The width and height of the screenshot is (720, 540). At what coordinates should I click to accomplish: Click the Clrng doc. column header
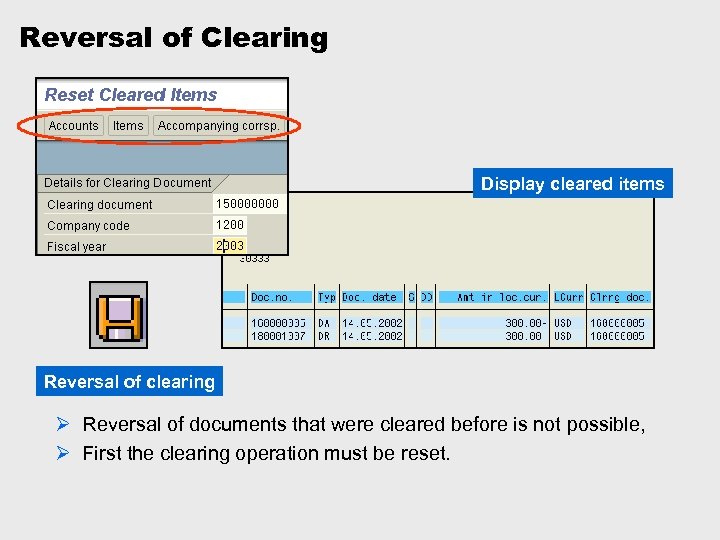(619, 298)
